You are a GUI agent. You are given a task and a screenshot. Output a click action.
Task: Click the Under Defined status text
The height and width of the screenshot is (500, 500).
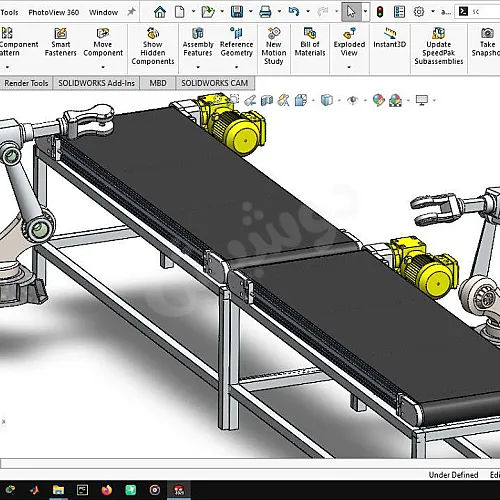click(x=453, y=475)
